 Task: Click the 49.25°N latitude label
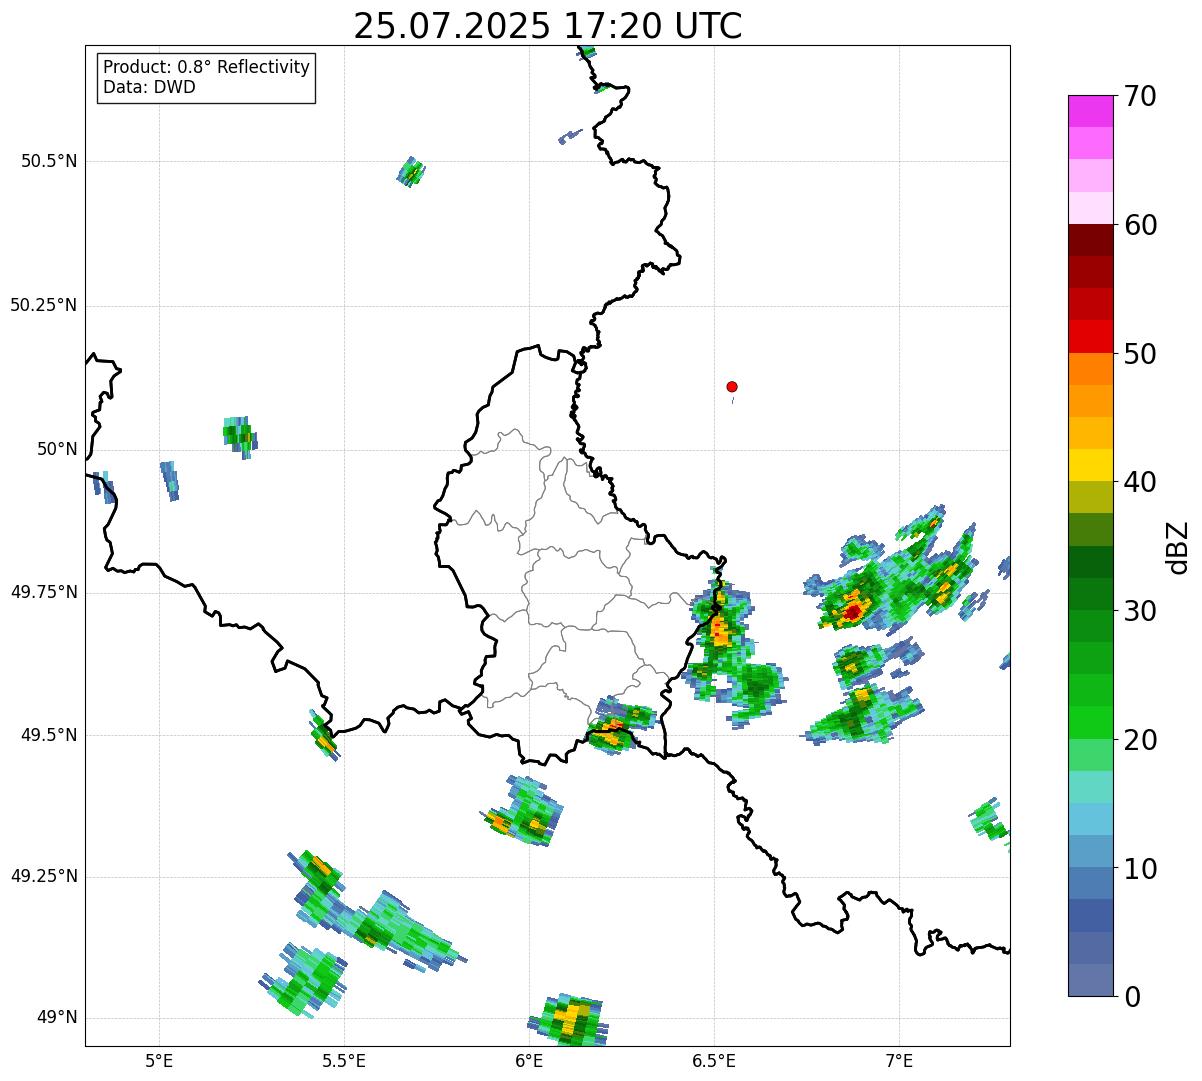[x=43, y=876]
